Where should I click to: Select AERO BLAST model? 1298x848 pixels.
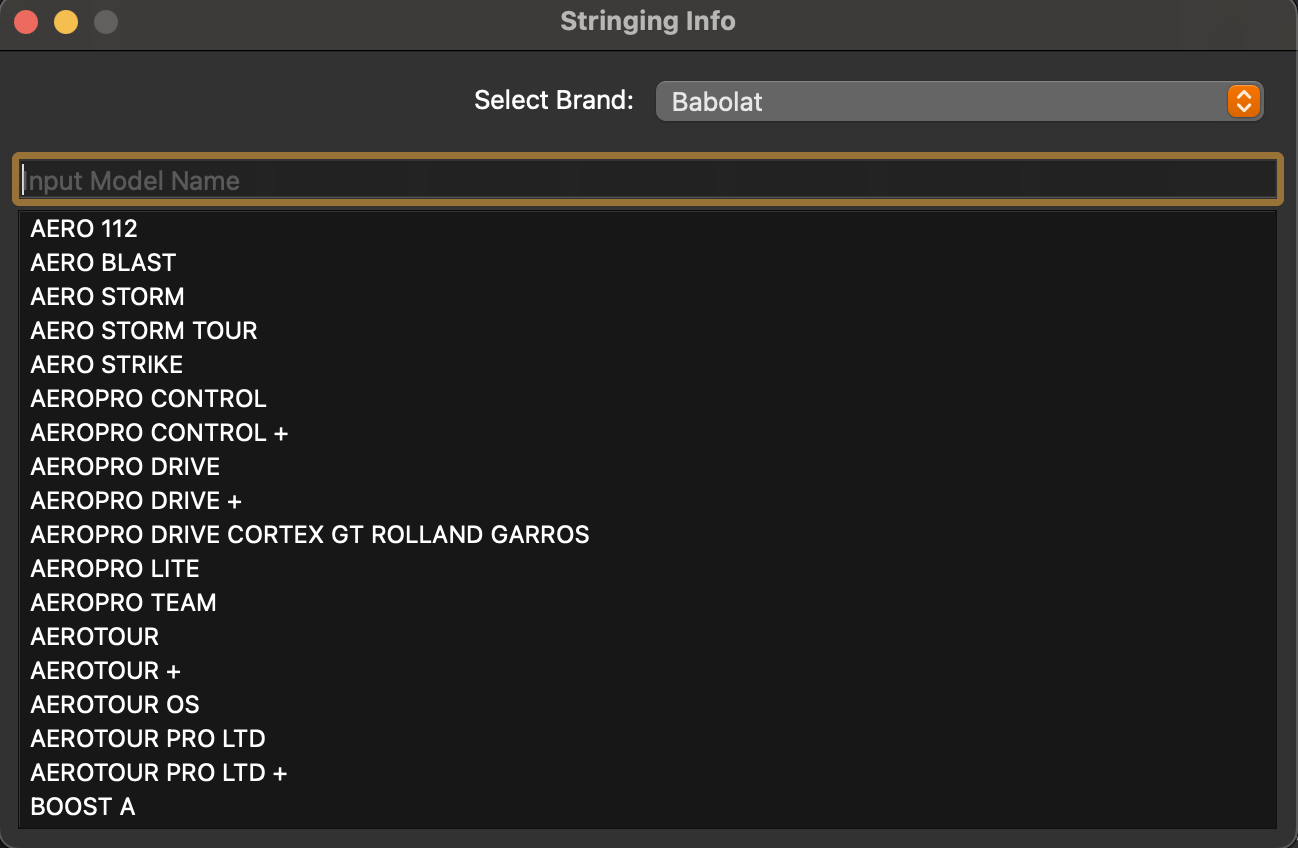[102, 262]
